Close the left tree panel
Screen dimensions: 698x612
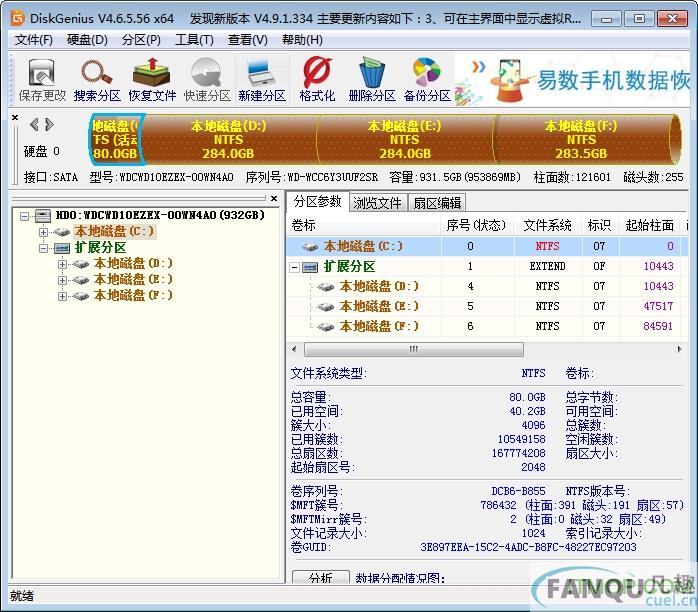pos(274,199)
